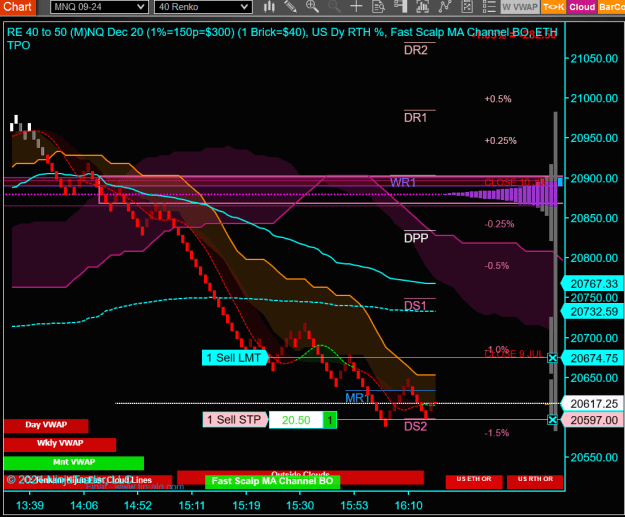Click the 15:30 time axis label
This screenshot has width=625, height=517.
[x=300, y=505]
